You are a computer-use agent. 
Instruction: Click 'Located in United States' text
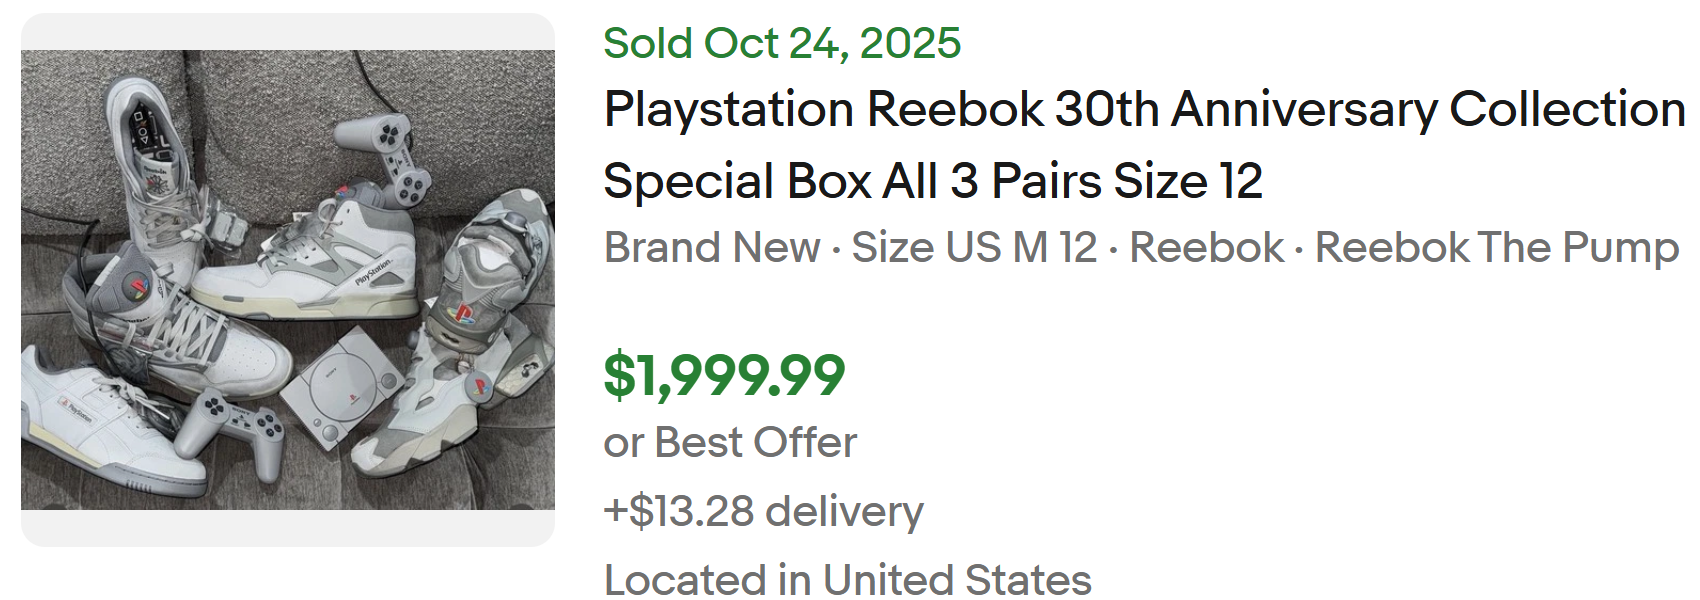[847, 579]
